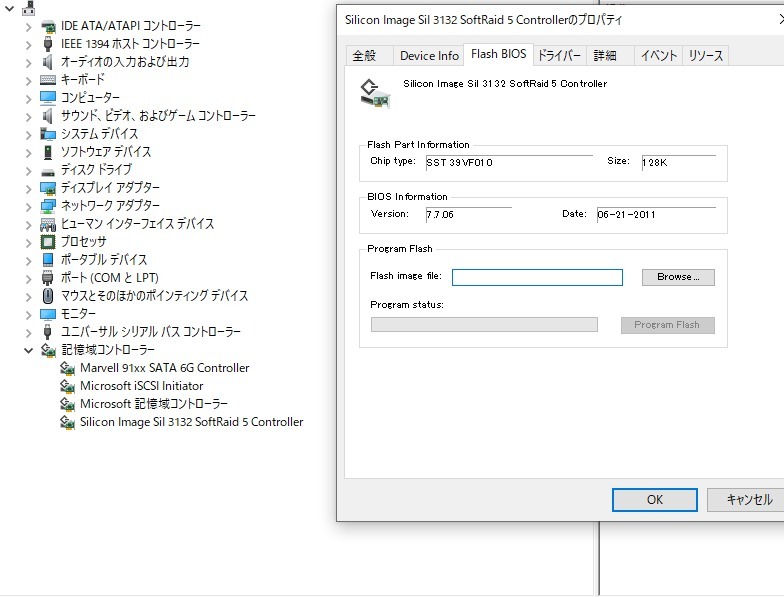Click the monitor (モニター) category icon
Image resolution: width=784 pixels, height=597 pixels.
tap(48, 314)
